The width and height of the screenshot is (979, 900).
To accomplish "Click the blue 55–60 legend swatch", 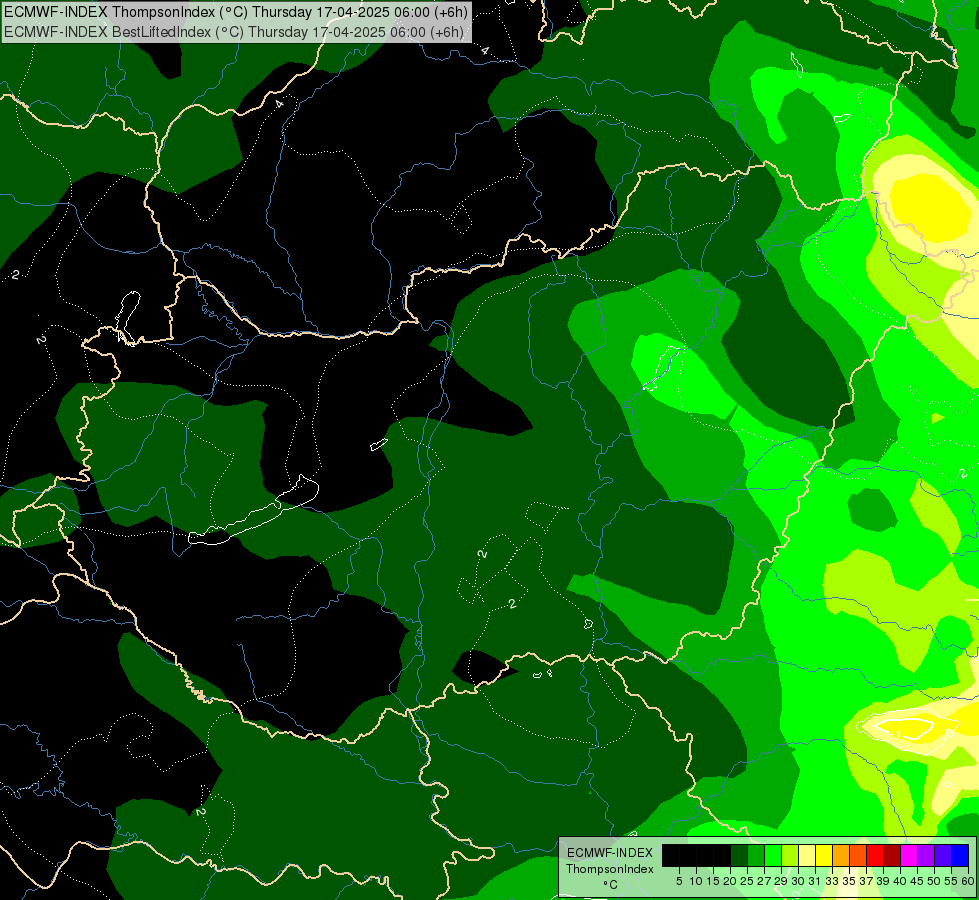I will [960, 855].
